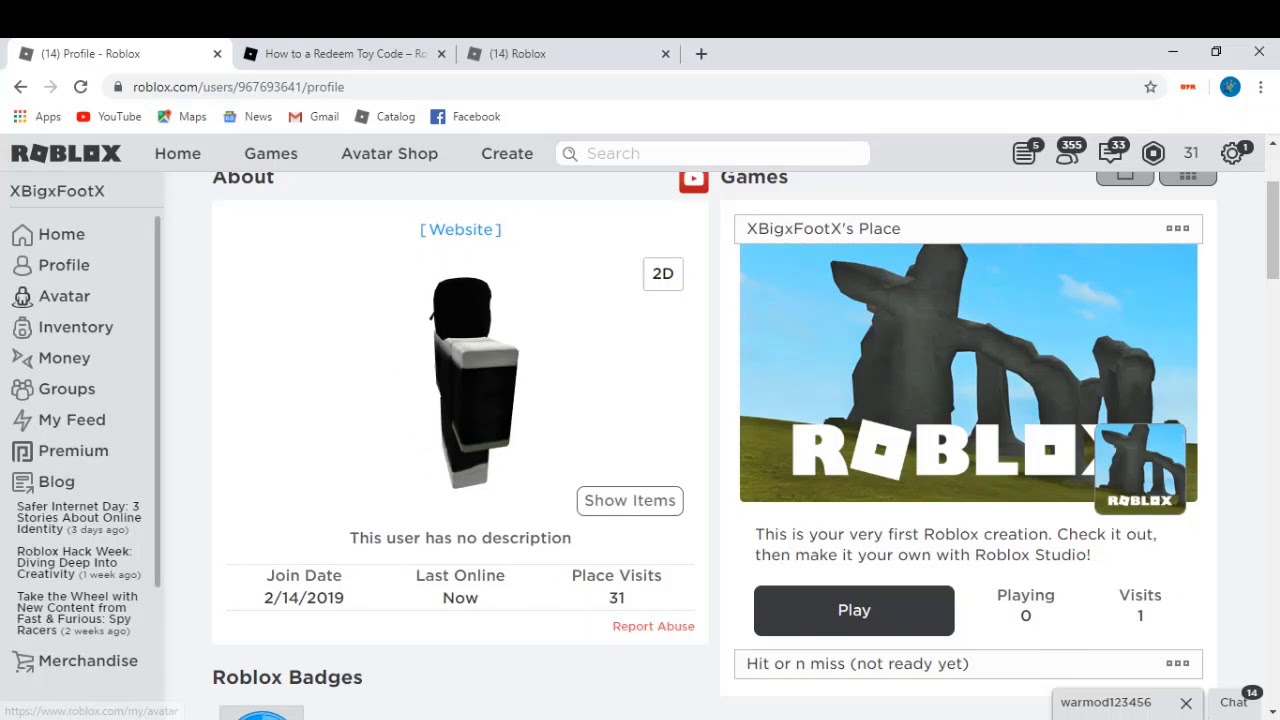The image size is (1280, 720).
Task: Open the [Website] link
Action: pos(460,229)
